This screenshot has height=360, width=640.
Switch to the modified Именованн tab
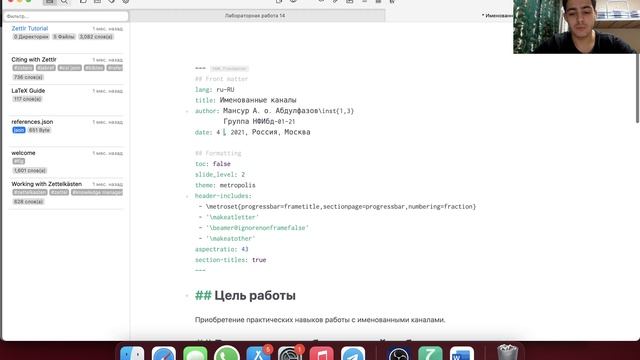tap(497, 16)
